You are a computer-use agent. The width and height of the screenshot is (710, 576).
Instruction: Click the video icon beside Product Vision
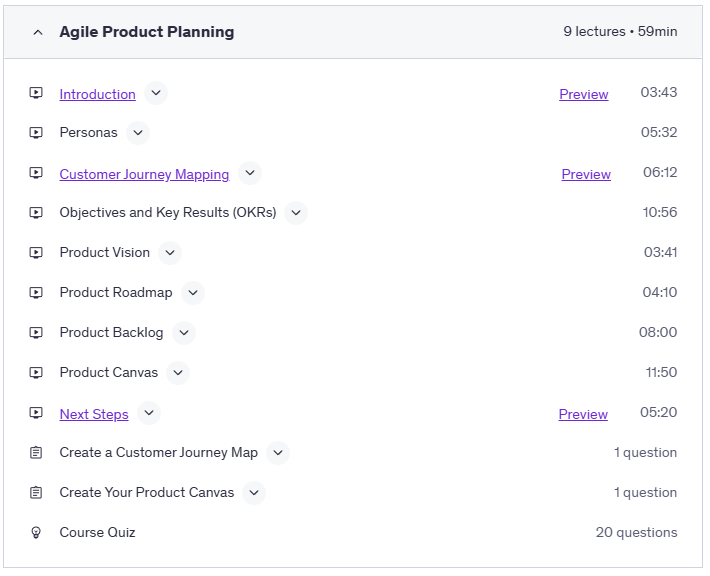(x=37, y=253)
